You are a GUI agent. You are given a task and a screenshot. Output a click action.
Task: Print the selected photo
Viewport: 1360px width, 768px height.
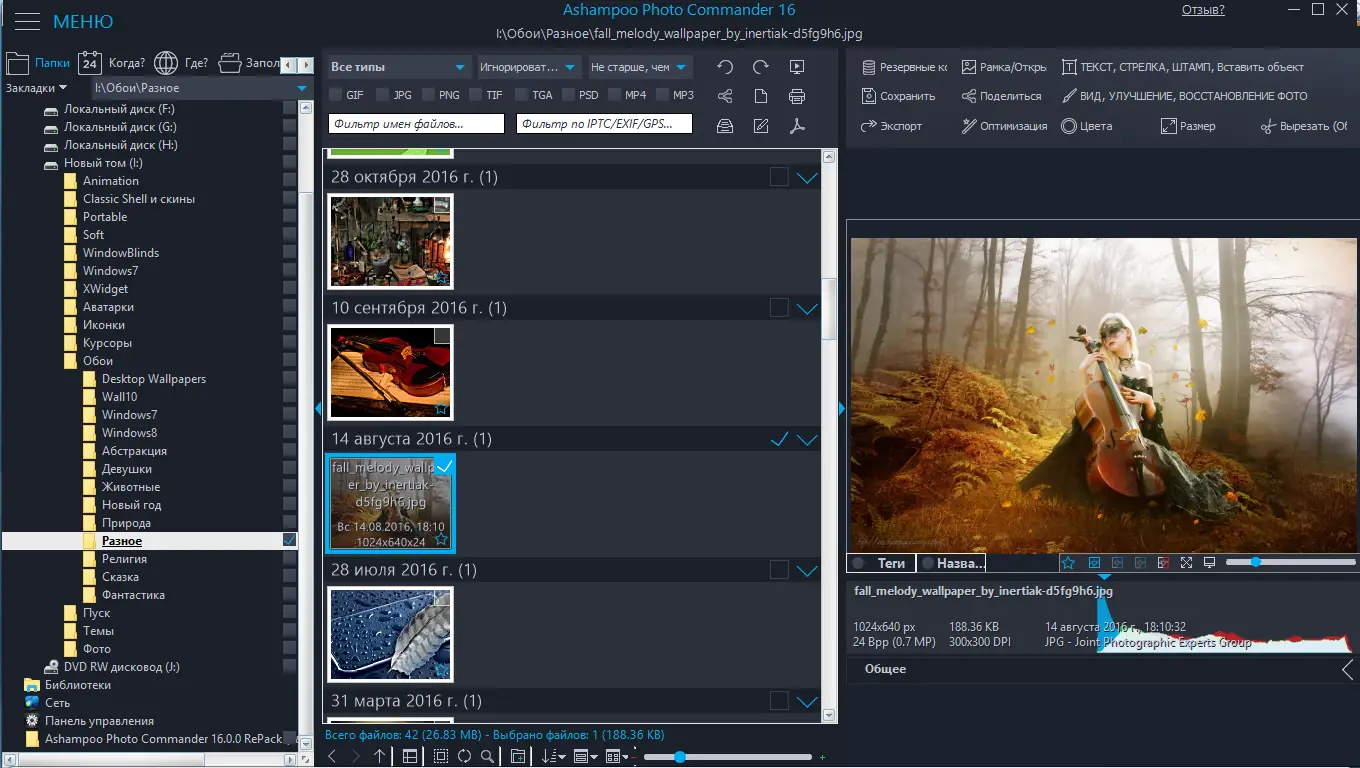tap(796, 96)
